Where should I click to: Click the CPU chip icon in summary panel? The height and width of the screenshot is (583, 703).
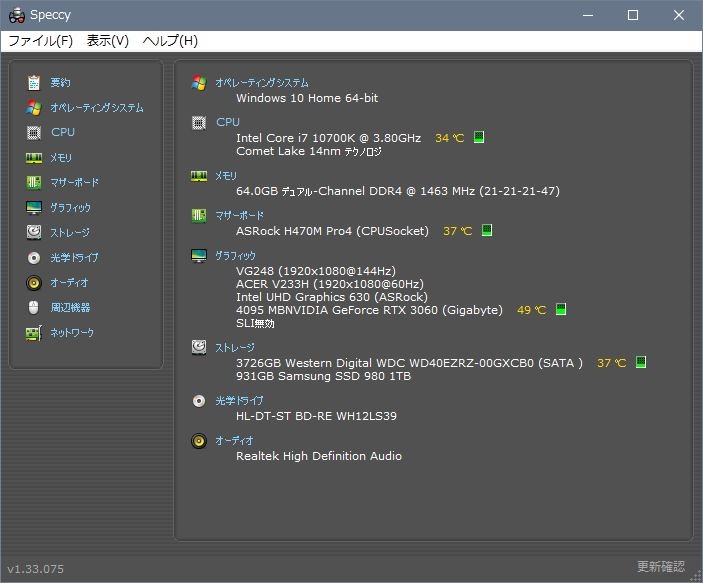199,123
